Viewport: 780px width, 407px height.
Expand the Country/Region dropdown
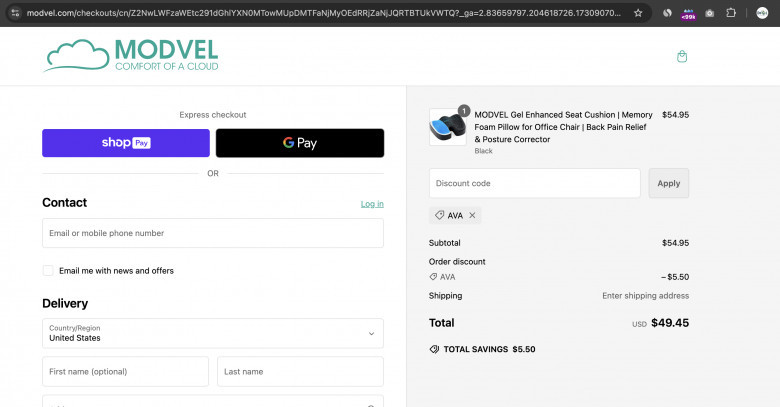[x=213, y=333]
